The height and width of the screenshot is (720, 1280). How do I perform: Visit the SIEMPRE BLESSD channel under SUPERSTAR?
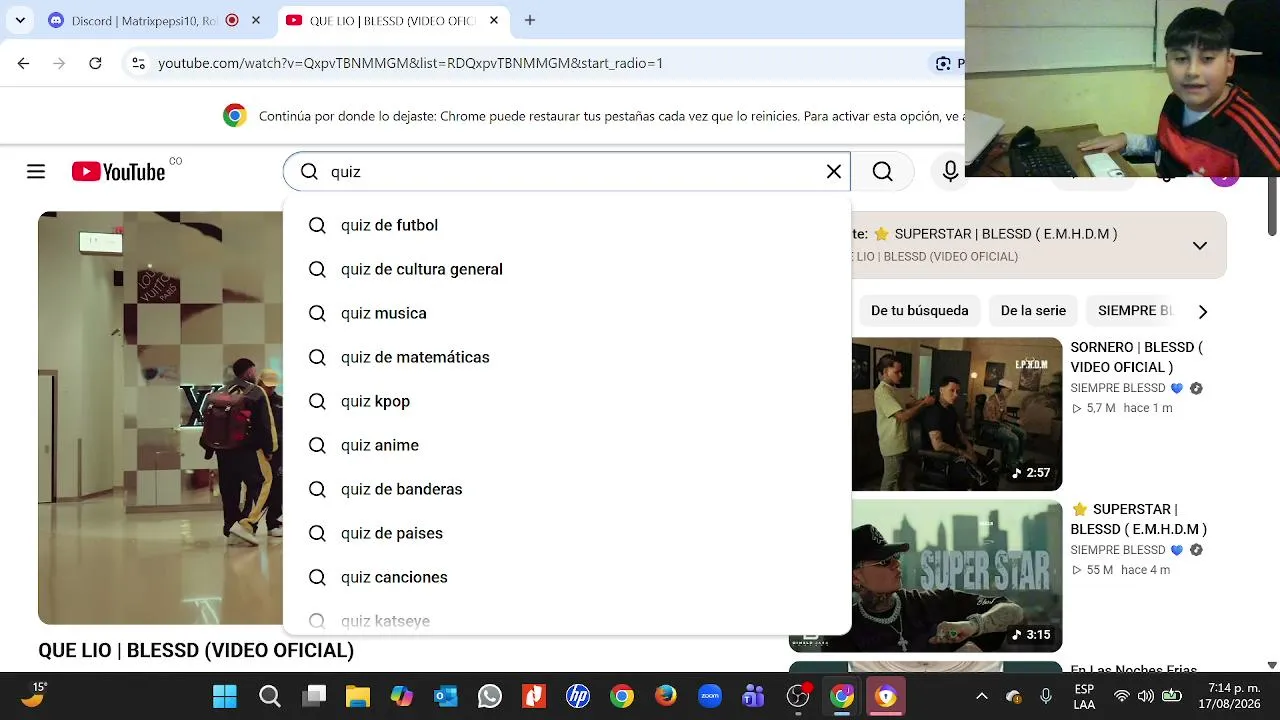(1118, 550)
